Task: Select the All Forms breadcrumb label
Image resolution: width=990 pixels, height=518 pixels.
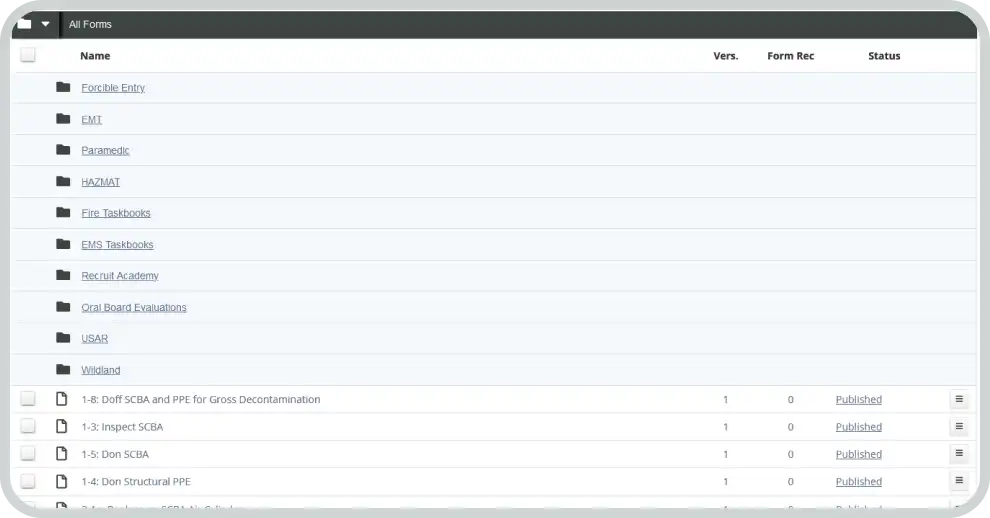Action: pyautogui.click(x=90, y=24)
